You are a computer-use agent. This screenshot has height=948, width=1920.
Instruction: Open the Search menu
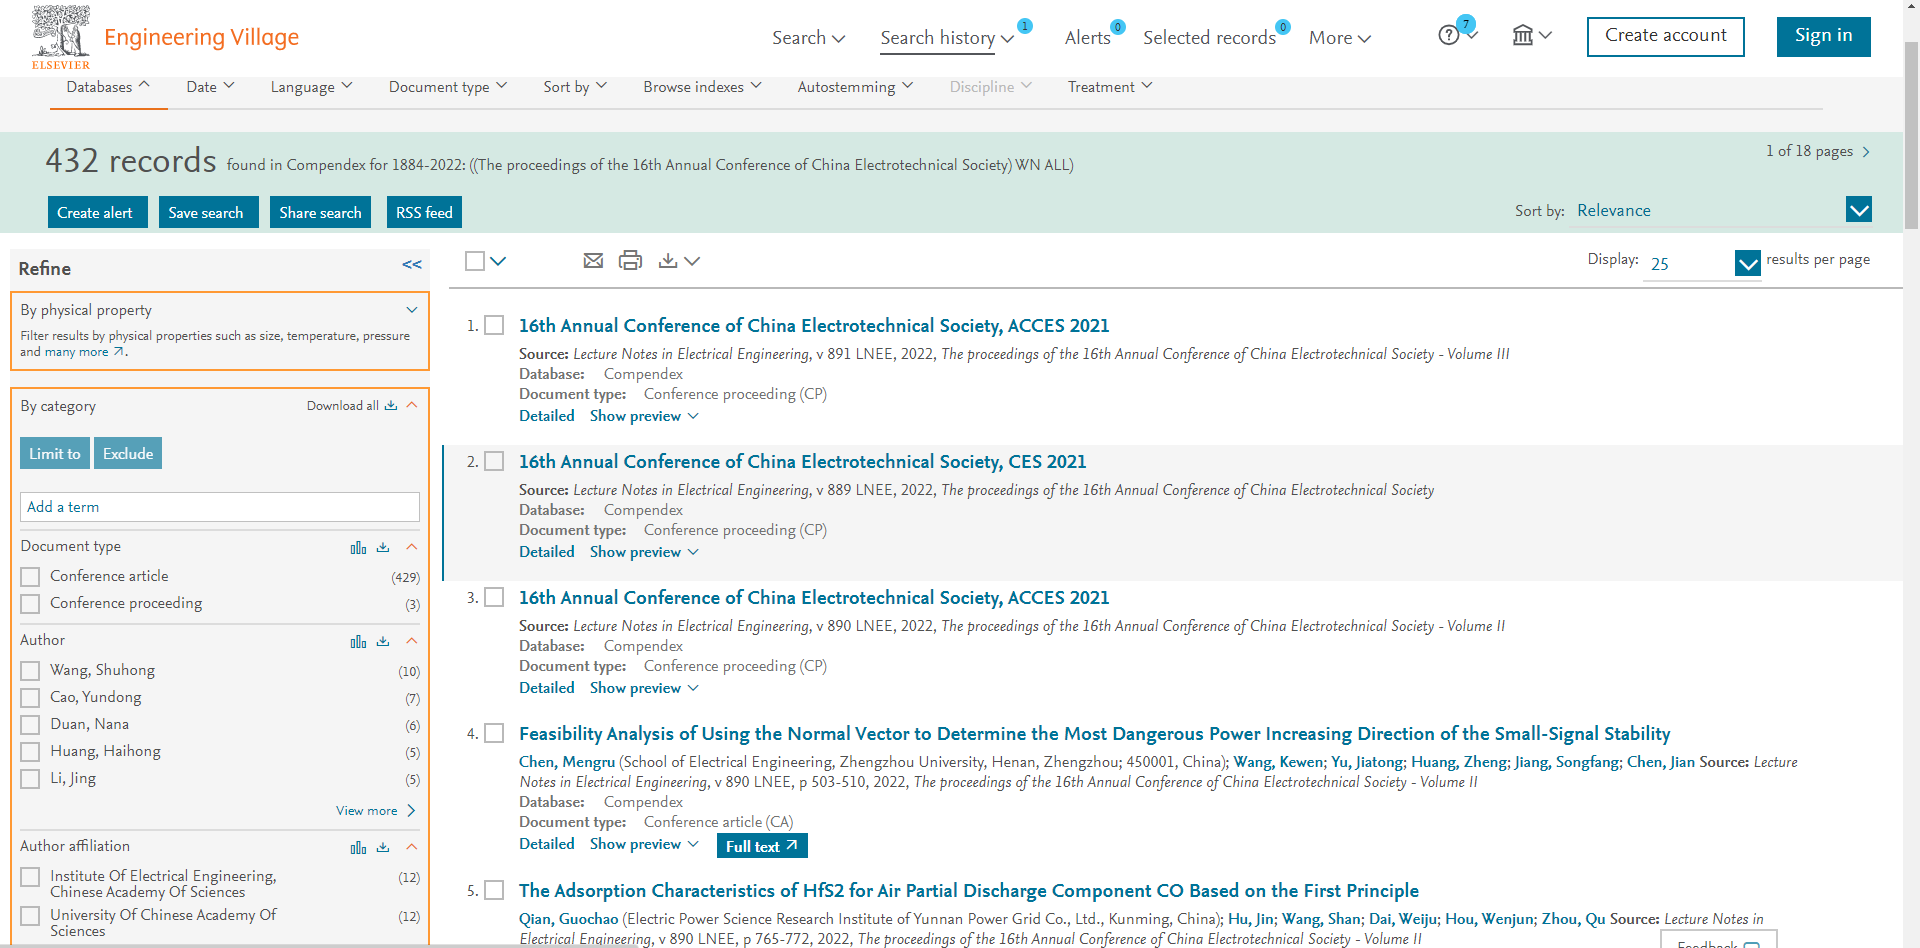(808, 38)
